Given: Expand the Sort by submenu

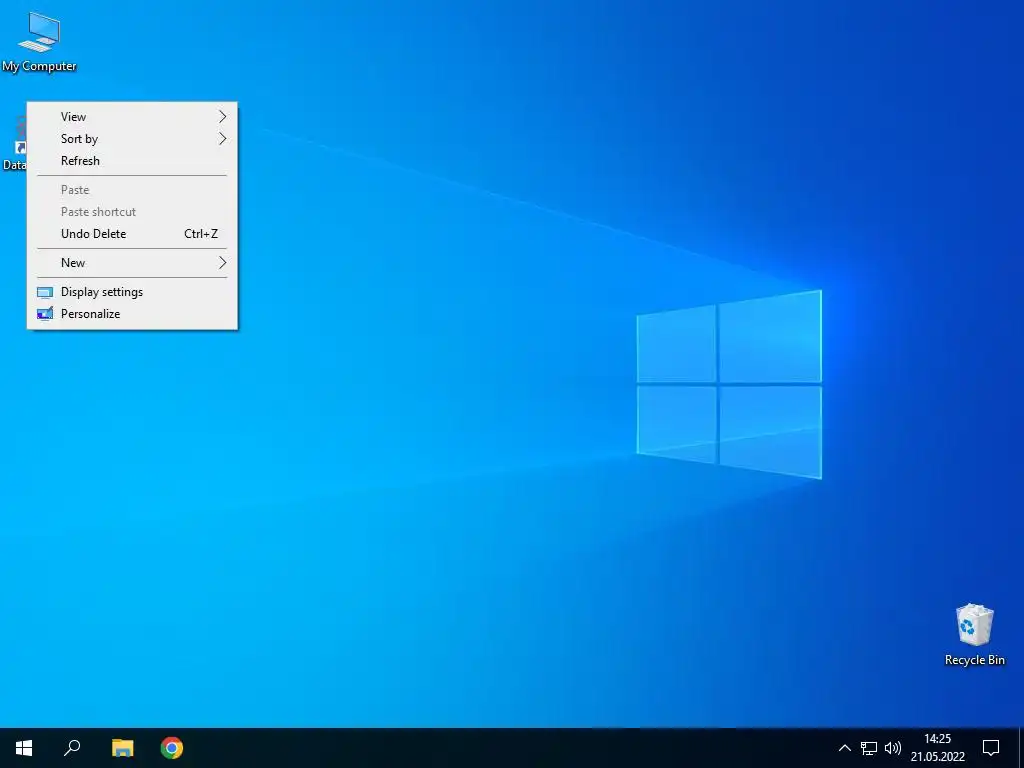Looking at the screenshot, I should coord(132,138).
